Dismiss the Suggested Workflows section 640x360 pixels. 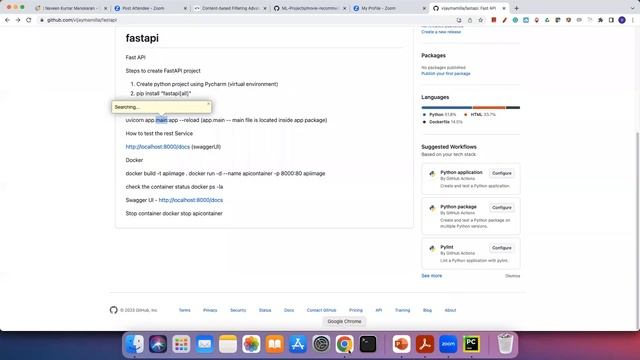click(513, 276)
